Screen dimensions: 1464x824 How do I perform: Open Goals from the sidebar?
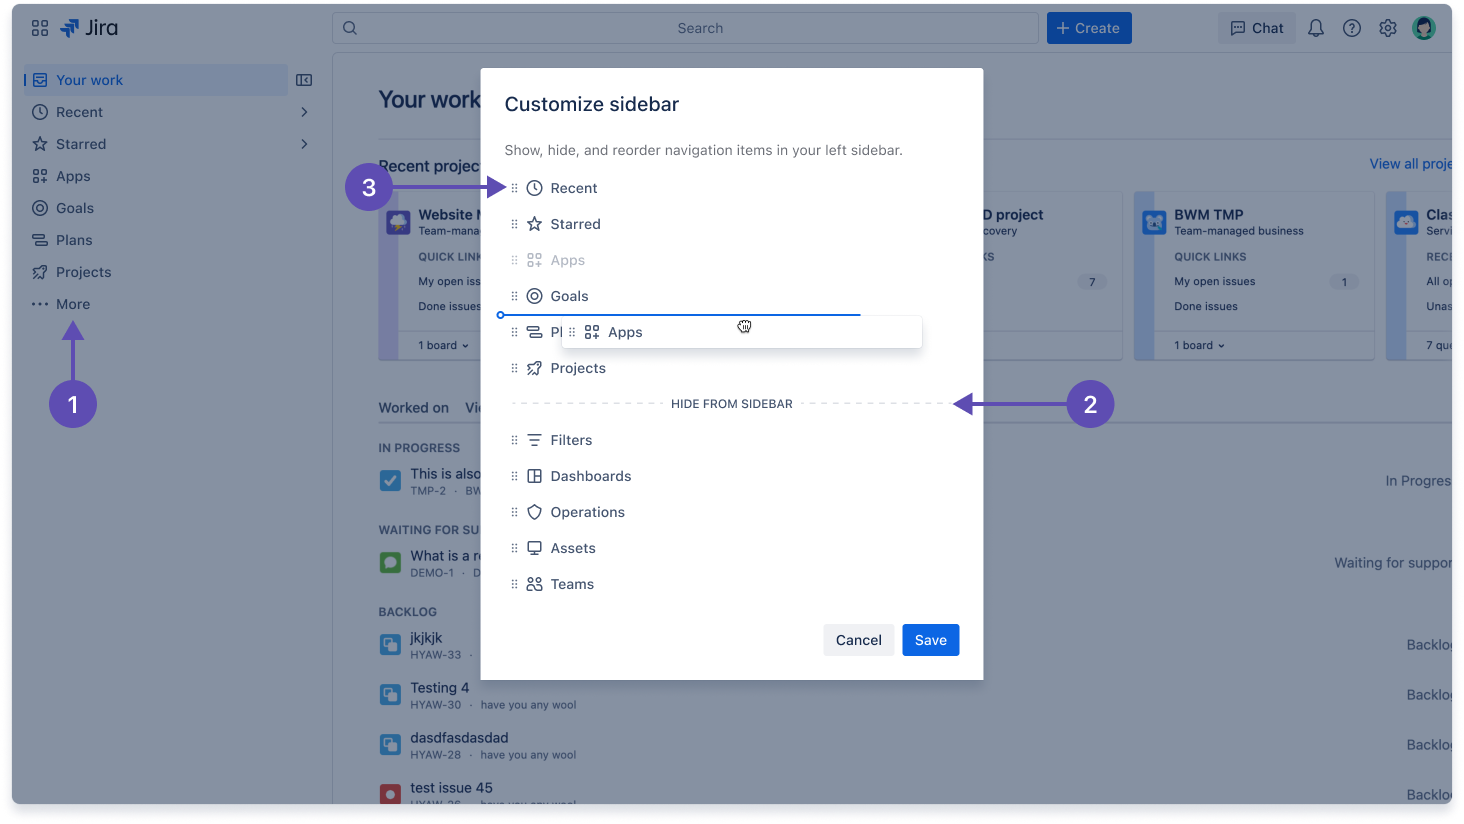(74, 208)
